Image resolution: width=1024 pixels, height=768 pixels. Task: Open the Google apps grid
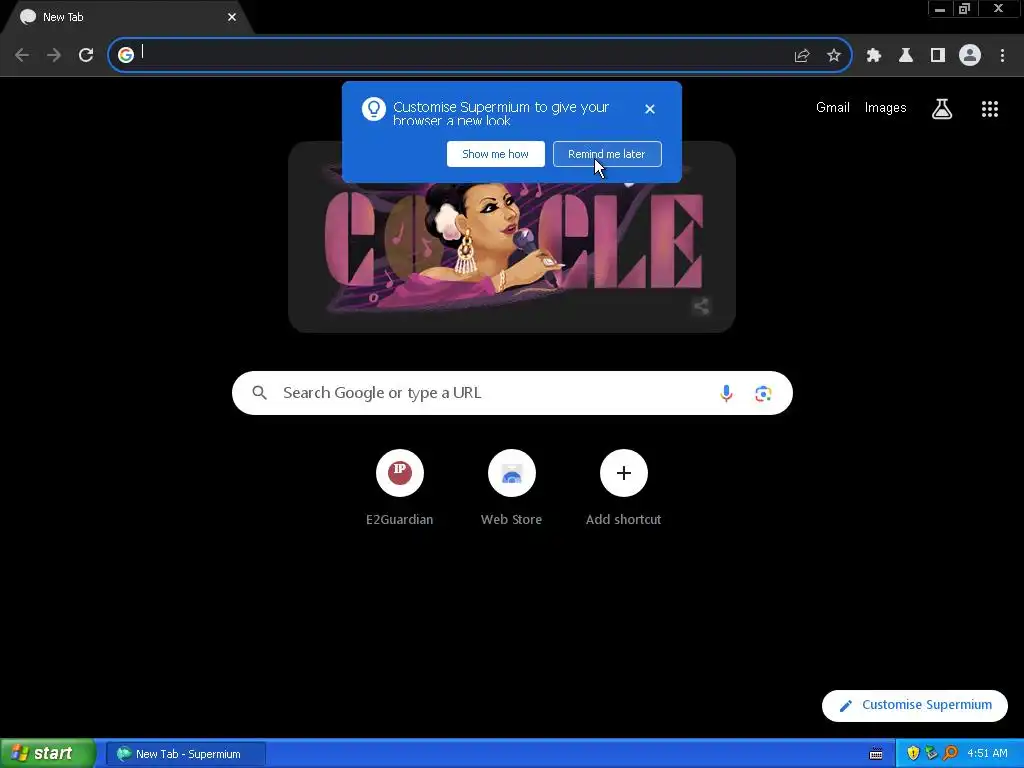(x=990, y=109)
